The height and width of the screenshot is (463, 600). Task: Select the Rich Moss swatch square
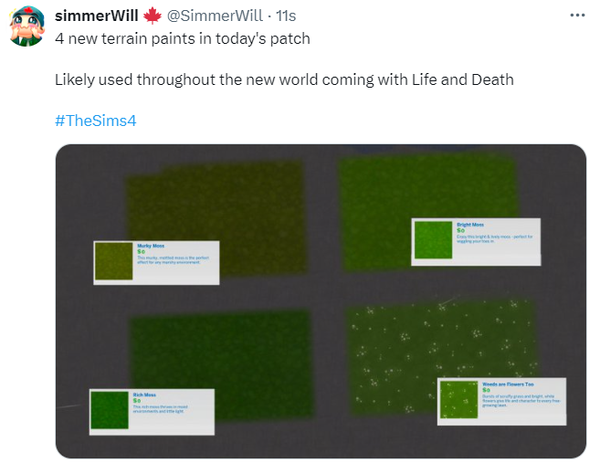click(109, 410)
